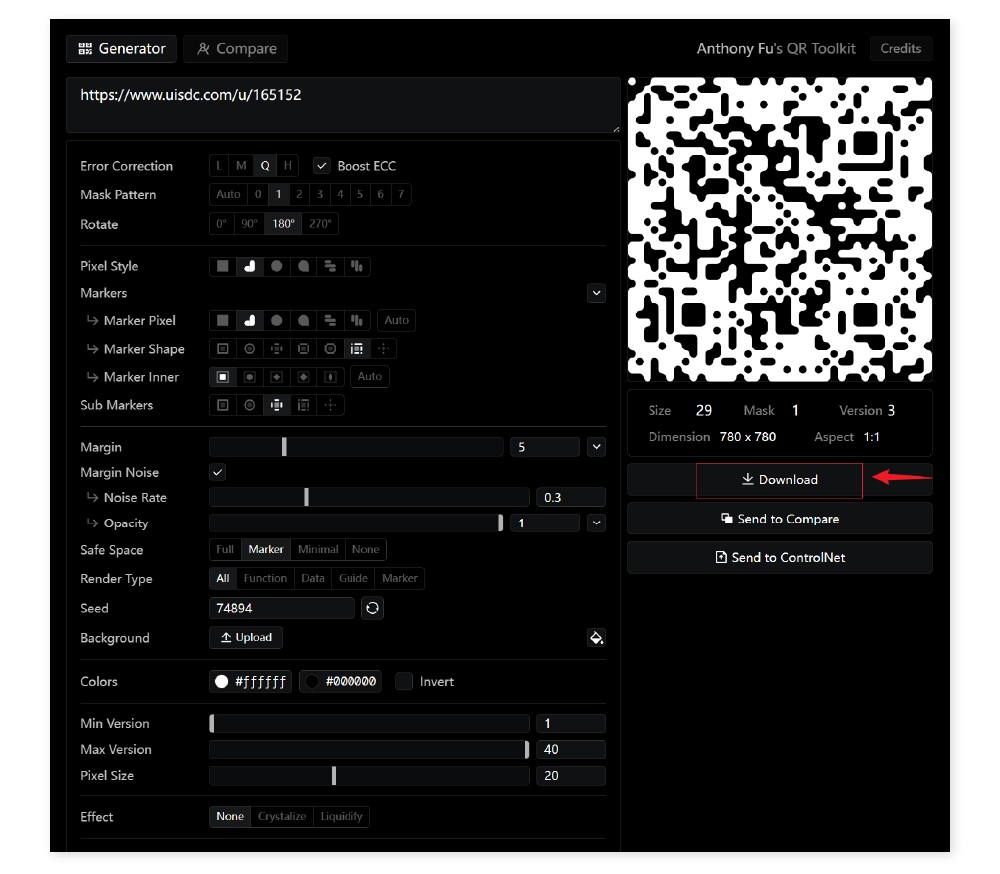Select the square Pixel Style icon

click(x=223, y=266)
